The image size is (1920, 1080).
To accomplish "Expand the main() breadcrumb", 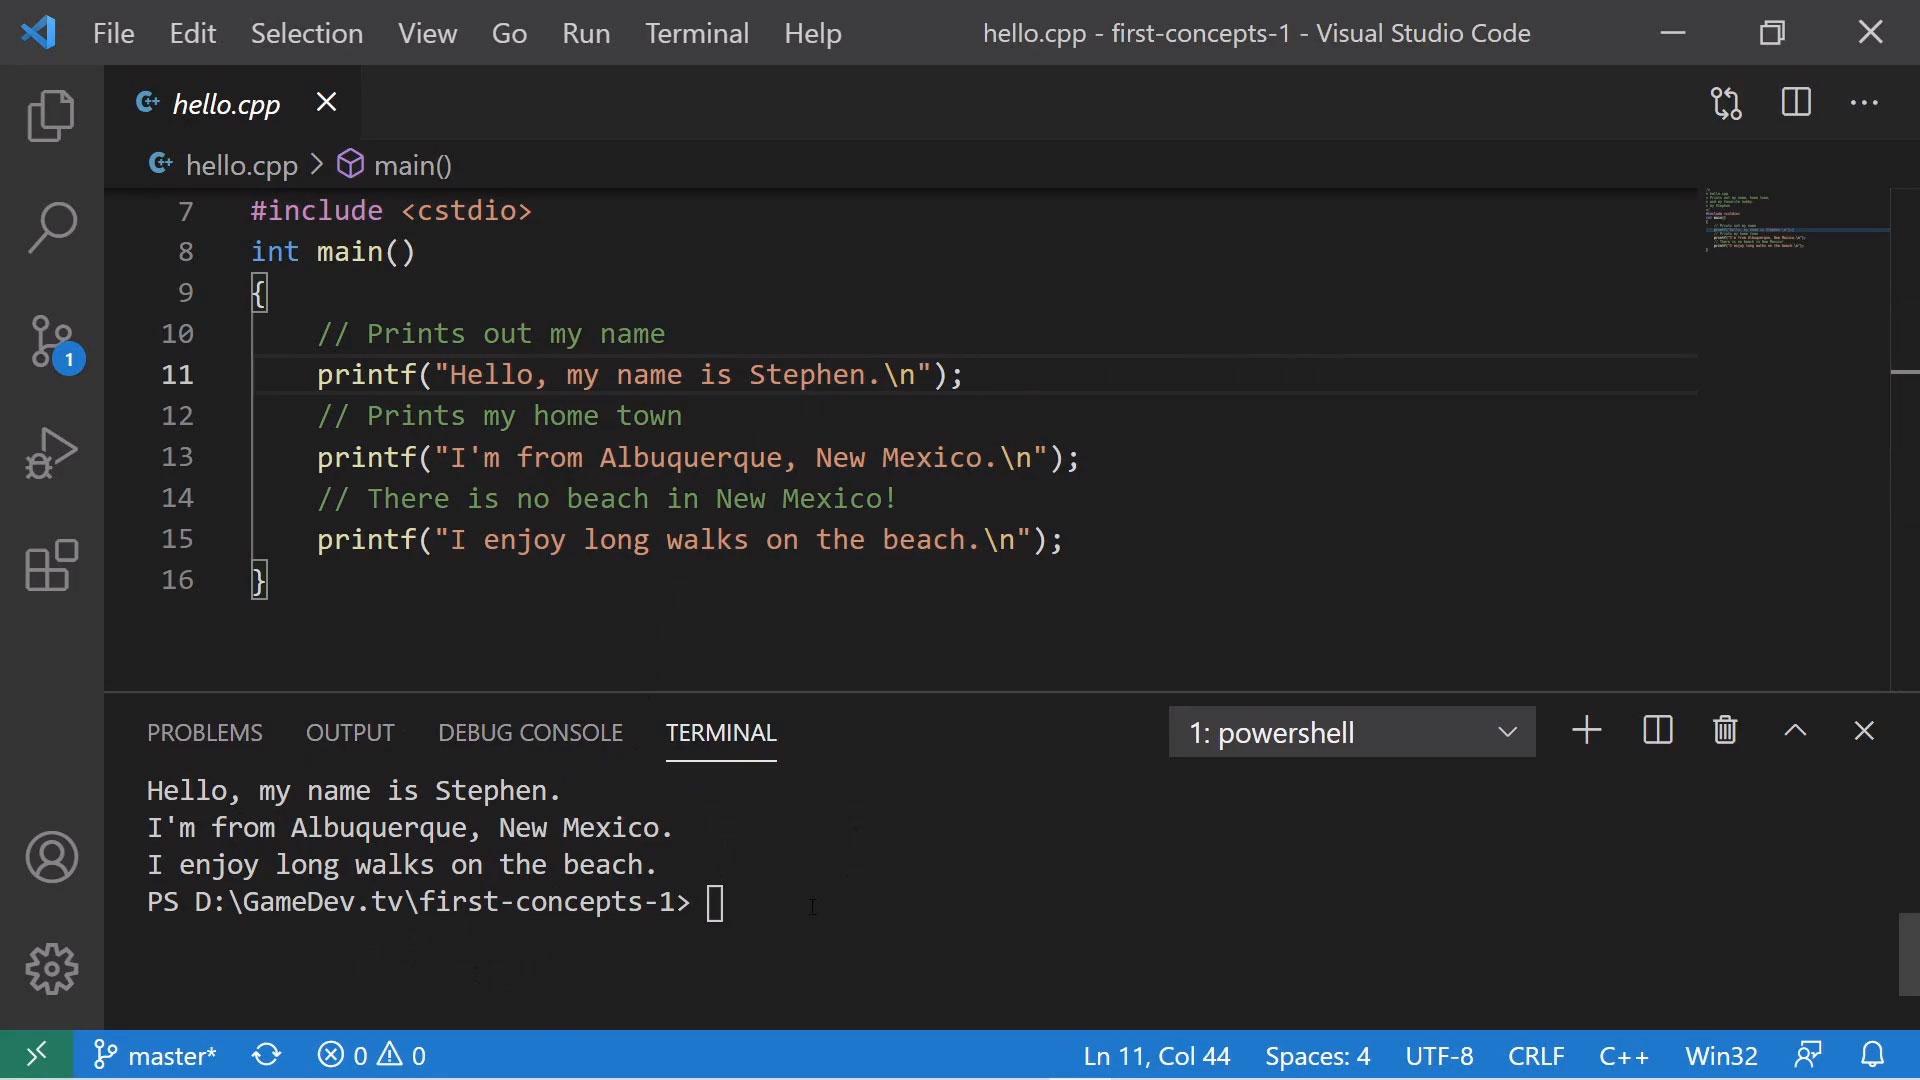I will click(x=411, y=165).
